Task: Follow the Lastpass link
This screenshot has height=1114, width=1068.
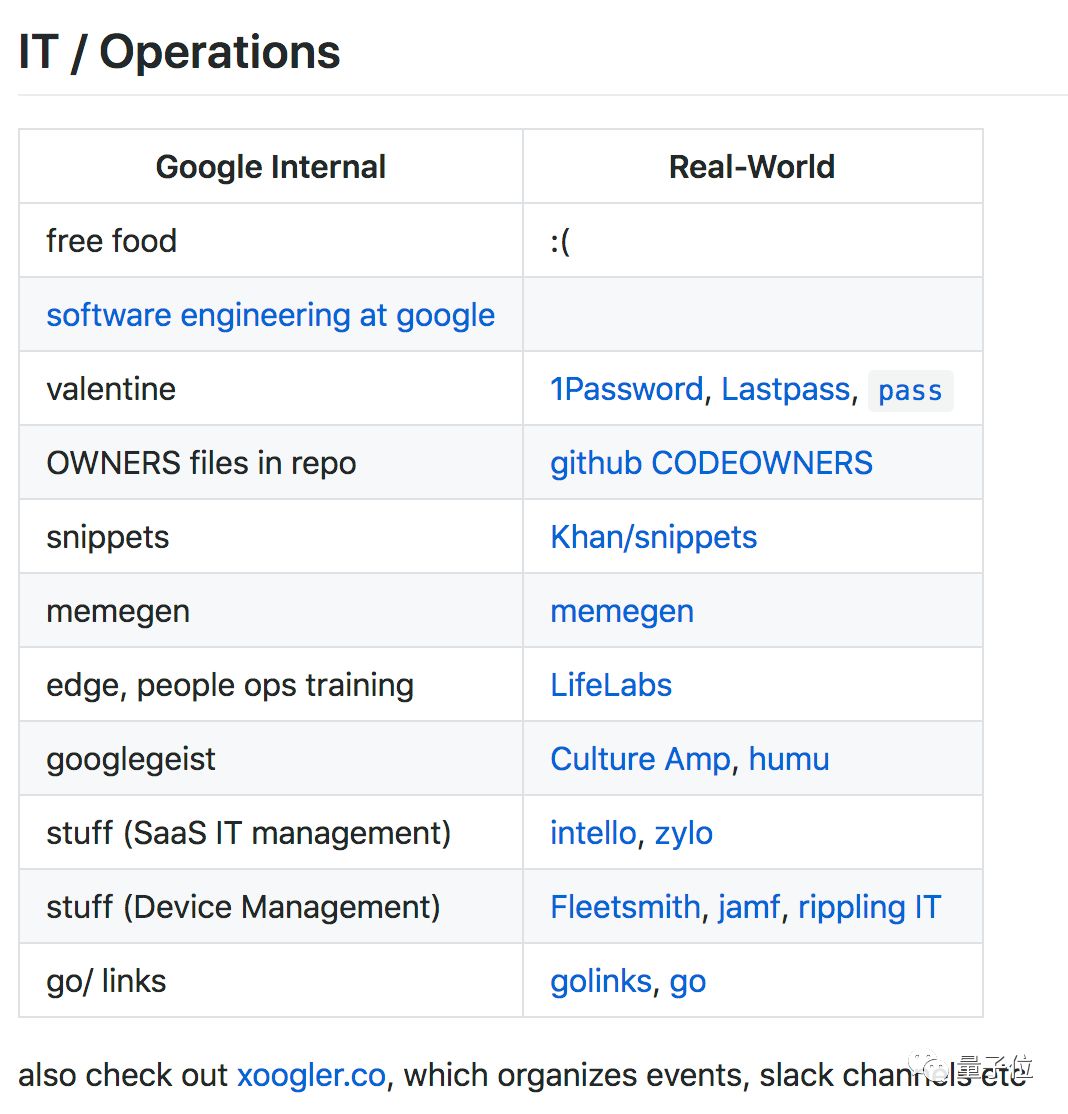Action: (786, 389)
